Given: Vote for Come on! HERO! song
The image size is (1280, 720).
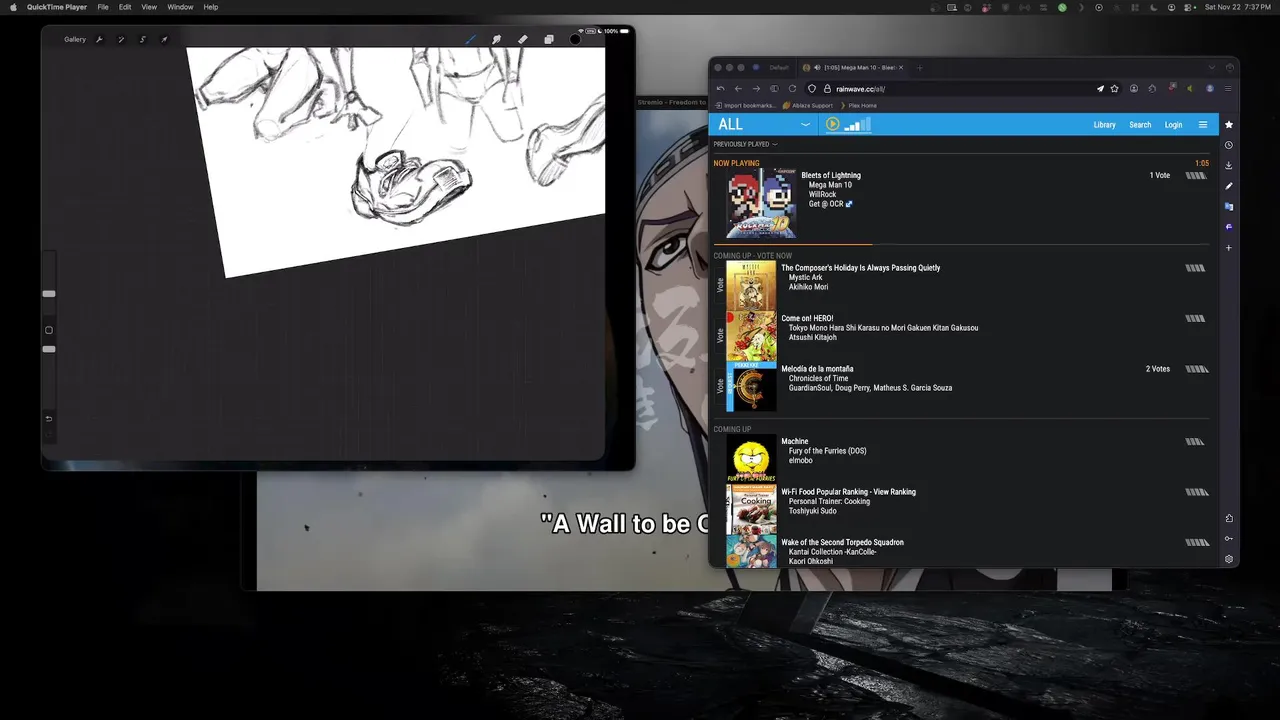Looking at the screenshot, I should pyautogui.click(x=720, y=336).
